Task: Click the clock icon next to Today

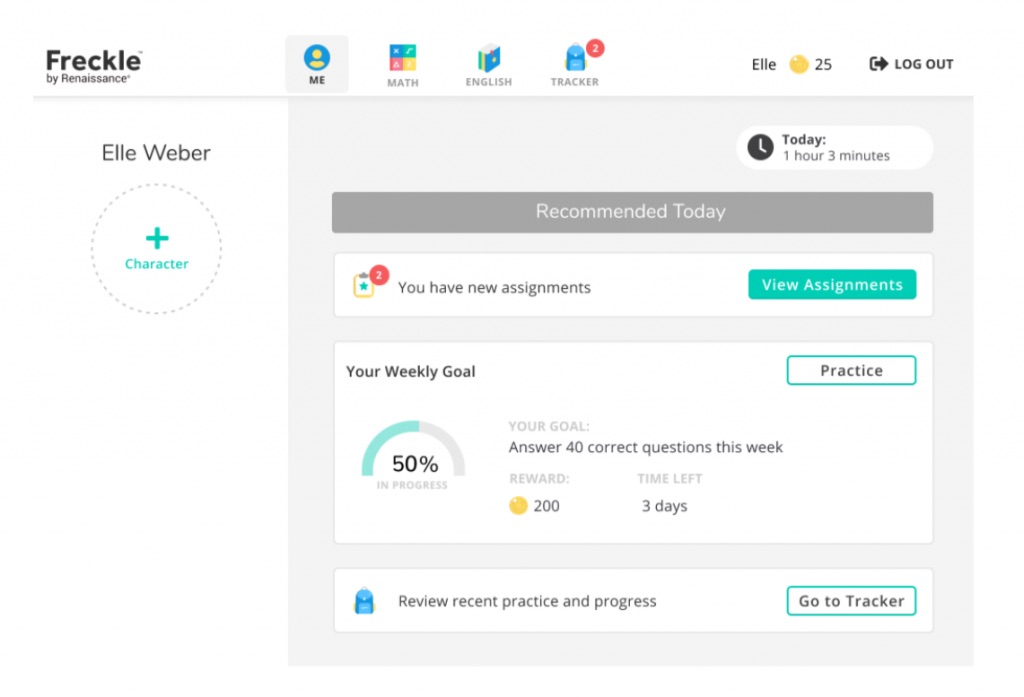Action: pos(760,148)
